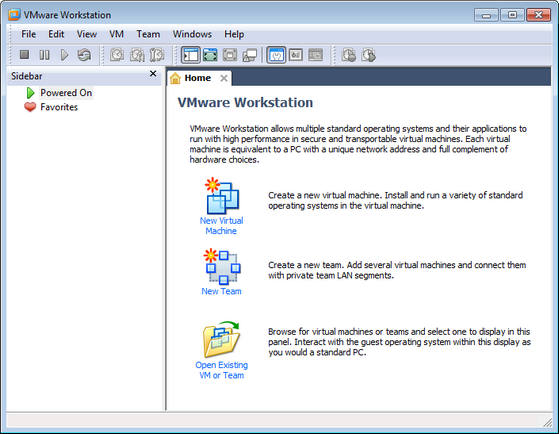The image size is (559, 434).
Task: Click the VMware Workstation title bar icon
Action: click(x=14, y=15)
